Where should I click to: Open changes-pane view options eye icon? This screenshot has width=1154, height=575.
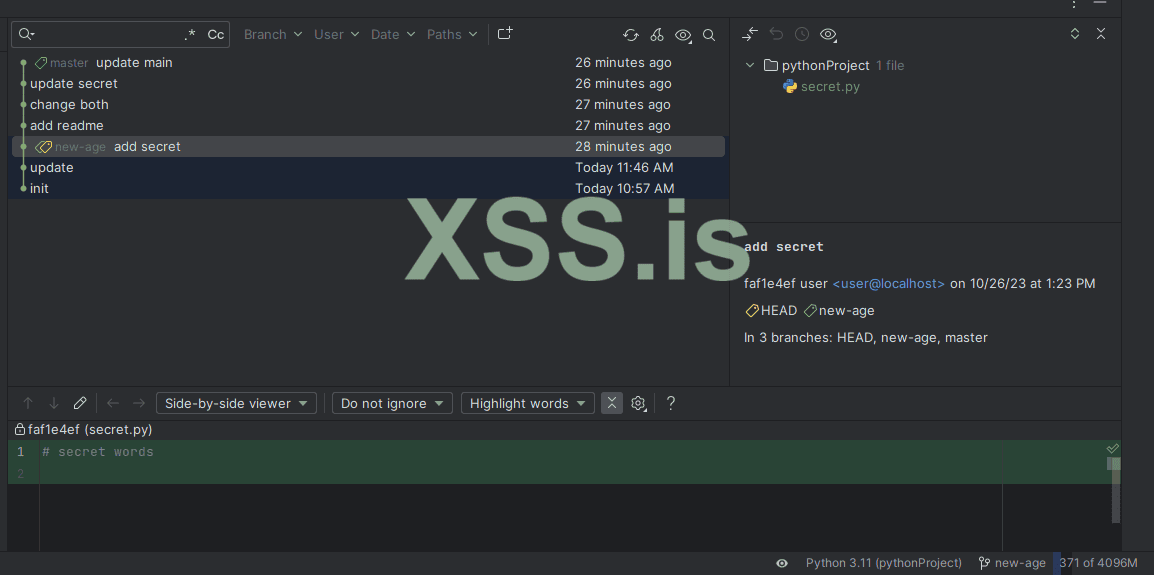click(x=829, y=34)
